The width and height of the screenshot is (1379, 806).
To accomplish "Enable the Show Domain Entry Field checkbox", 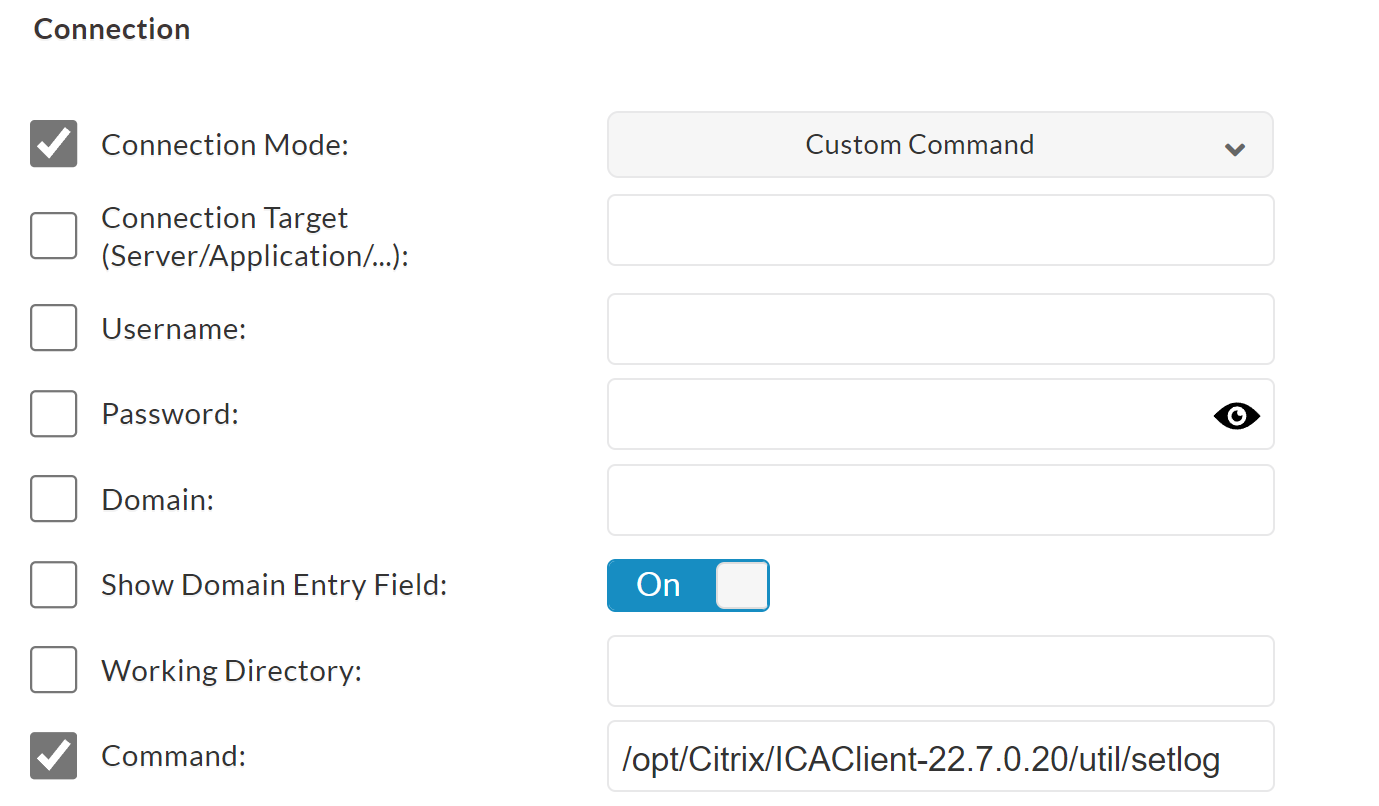I will [53, 584].
